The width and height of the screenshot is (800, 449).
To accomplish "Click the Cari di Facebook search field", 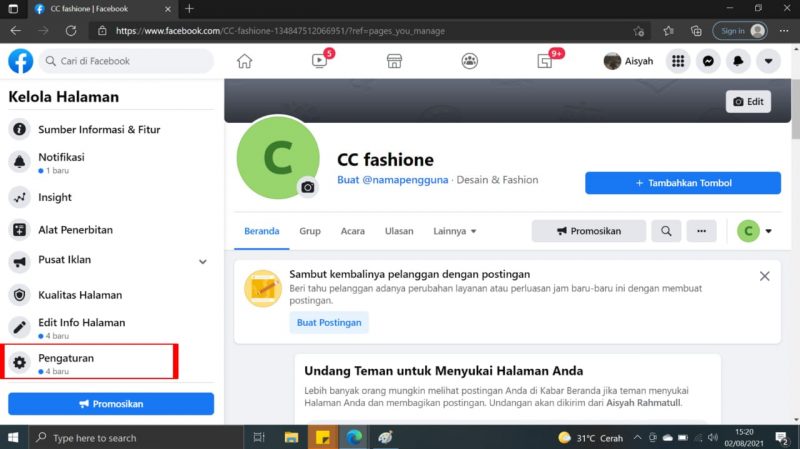I will [127, 61].
